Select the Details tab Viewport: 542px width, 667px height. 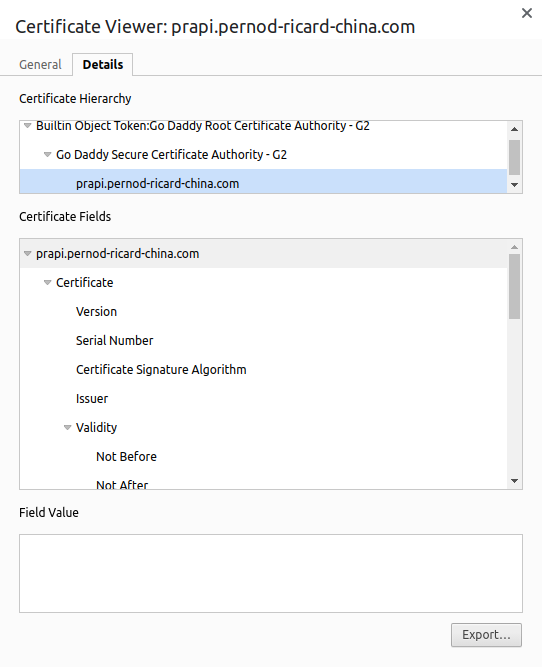pos(103,65)
